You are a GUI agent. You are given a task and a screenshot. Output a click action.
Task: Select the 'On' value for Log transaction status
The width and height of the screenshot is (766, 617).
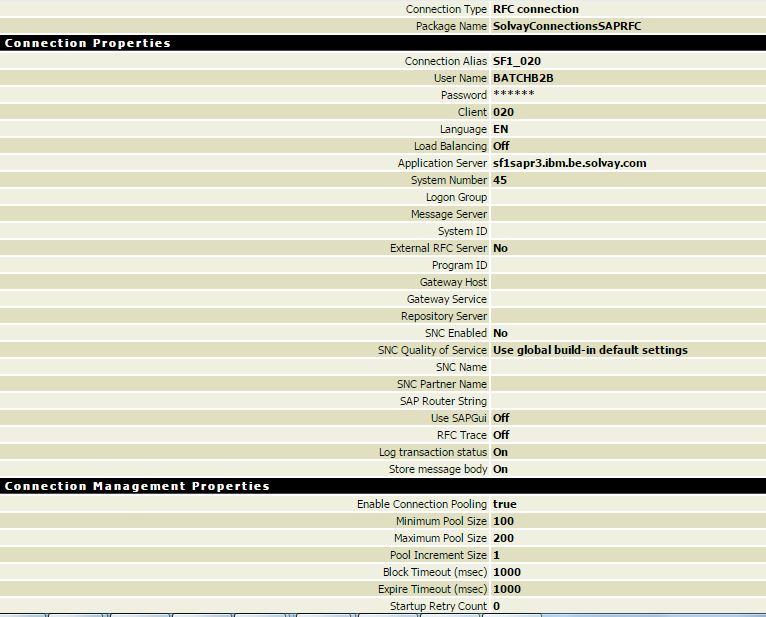tap(500, 452)
